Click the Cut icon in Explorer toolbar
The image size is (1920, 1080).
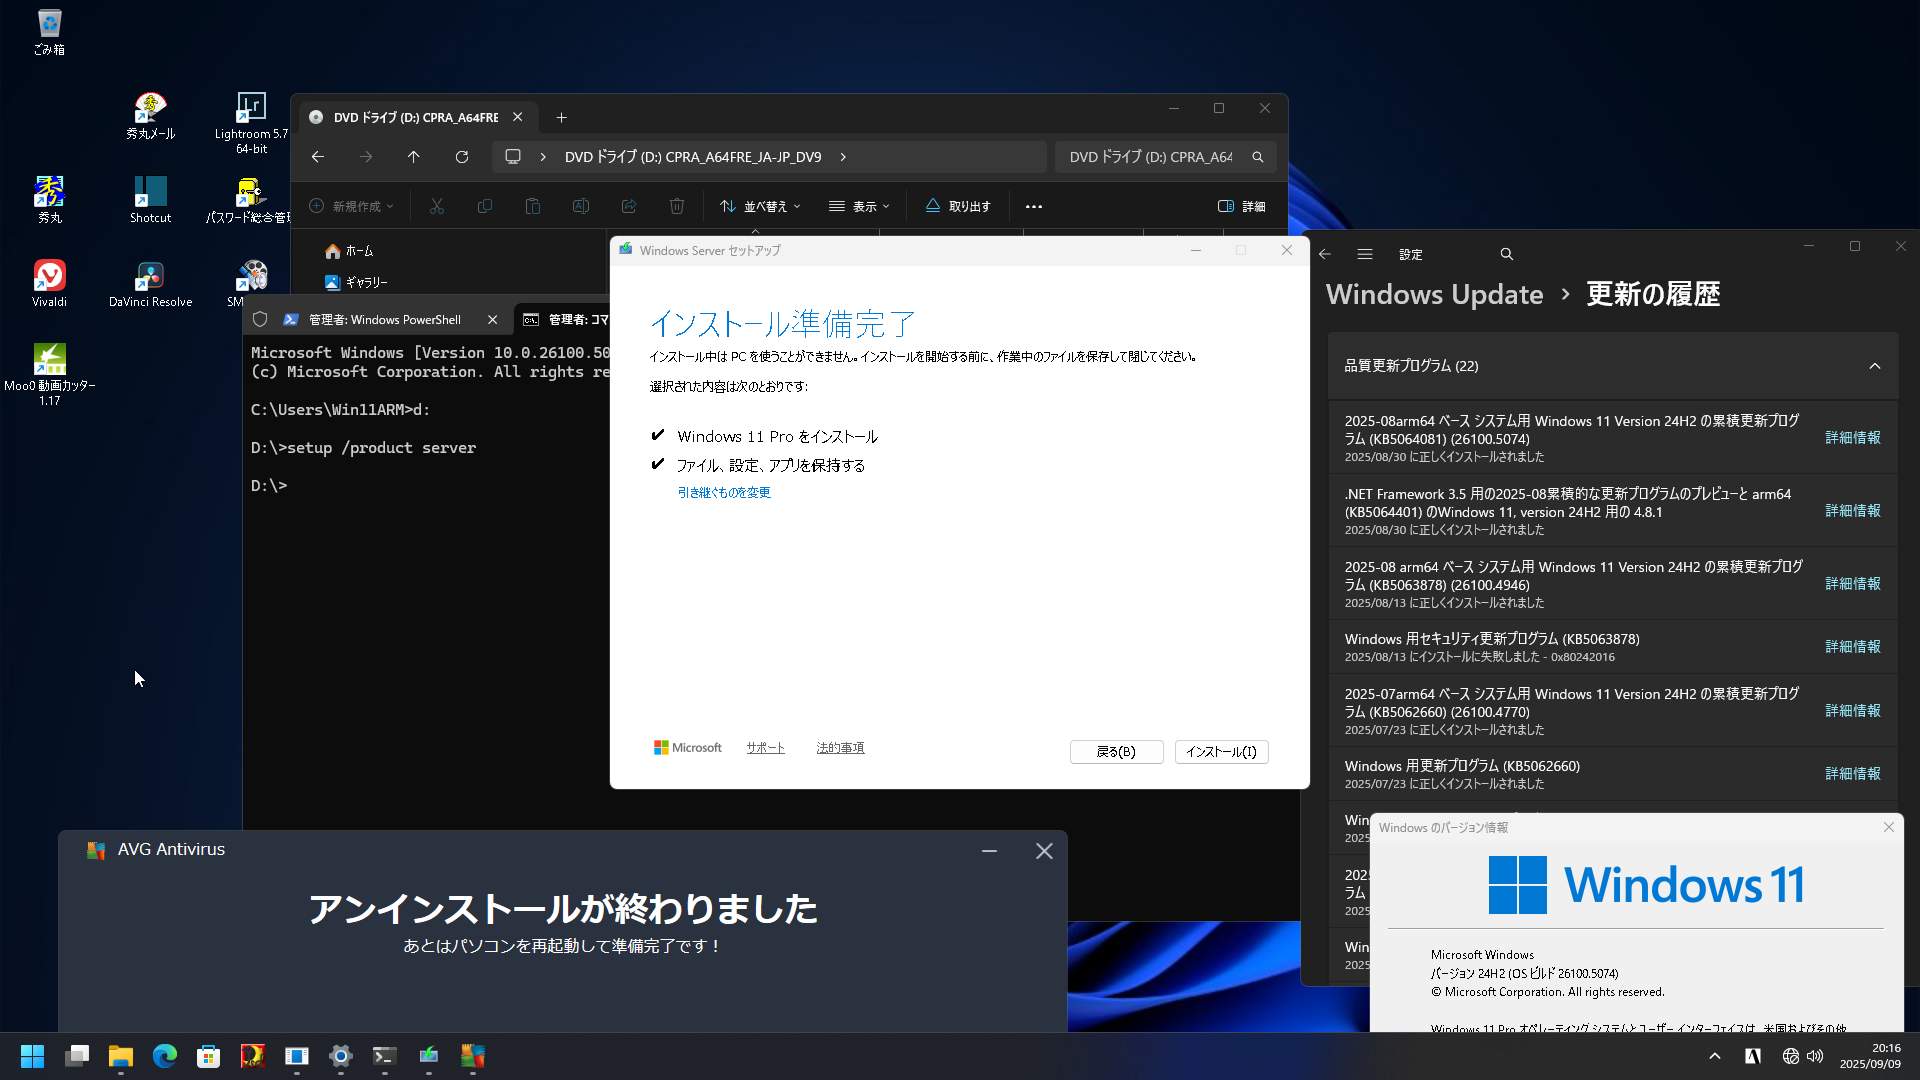(x=437, y=206)
